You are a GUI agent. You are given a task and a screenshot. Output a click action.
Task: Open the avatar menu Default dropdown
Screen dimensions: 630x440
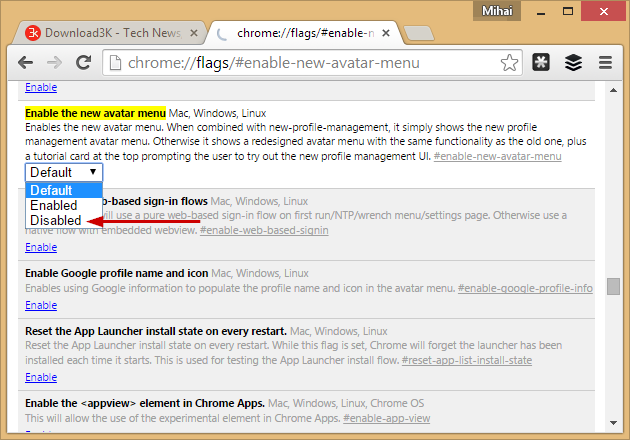(x=64, y=172)
